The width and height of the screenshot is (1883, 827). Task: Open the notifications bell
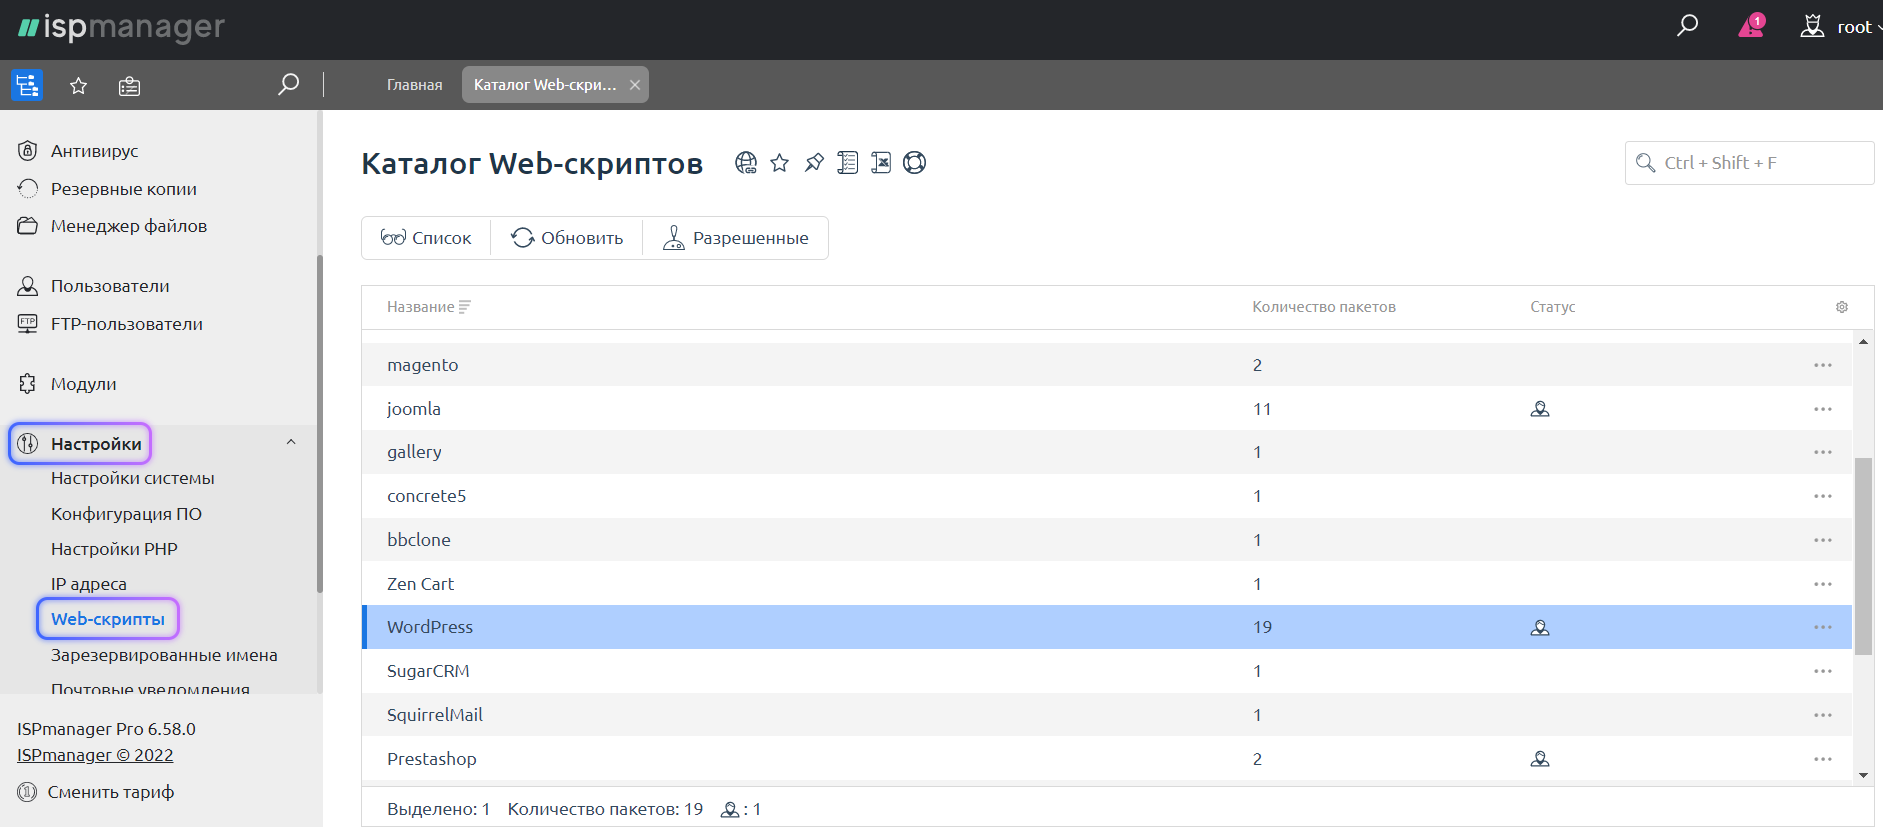point(1751,26)
